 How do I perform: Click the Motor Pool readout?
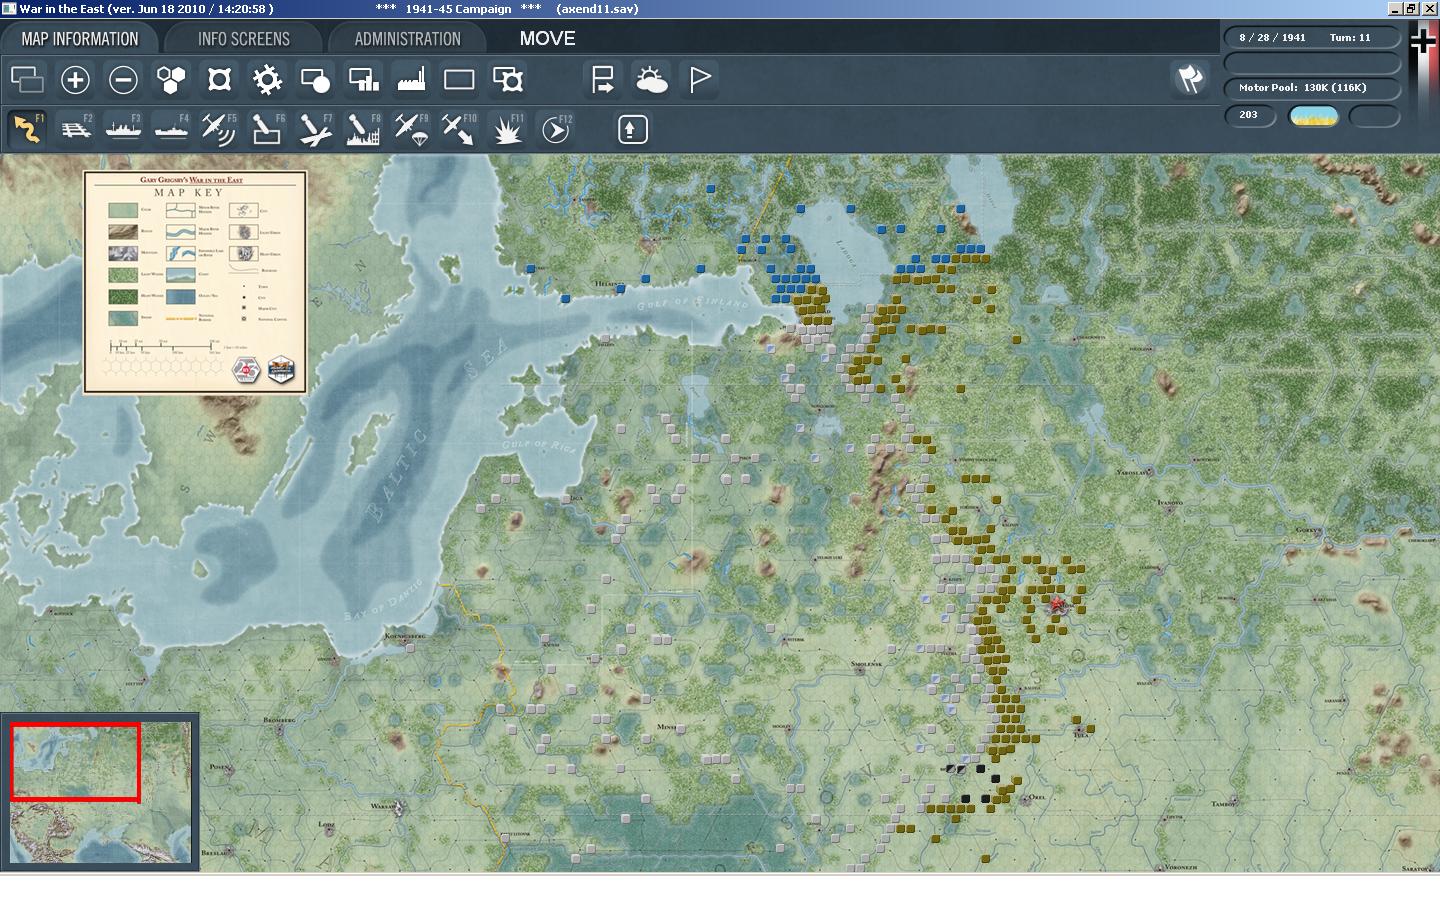[1312, 88]
